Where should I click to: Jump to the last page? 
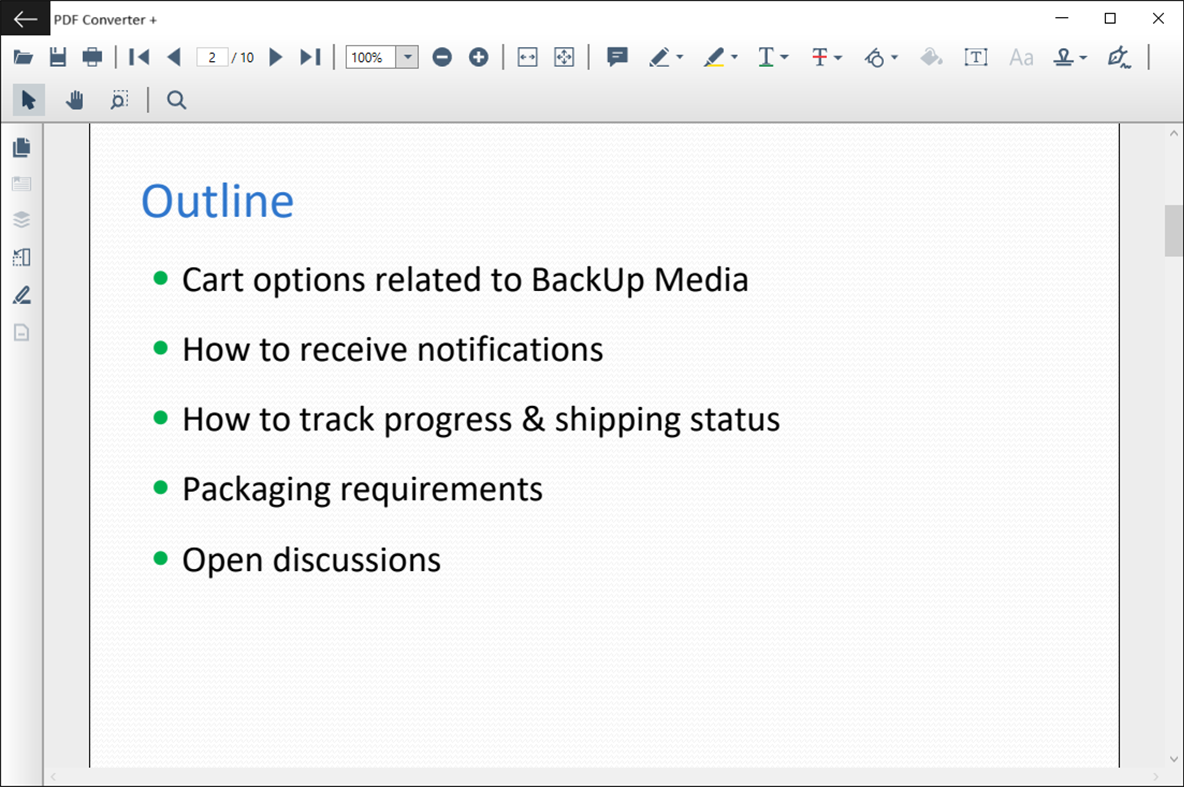(x=310, y=57)
